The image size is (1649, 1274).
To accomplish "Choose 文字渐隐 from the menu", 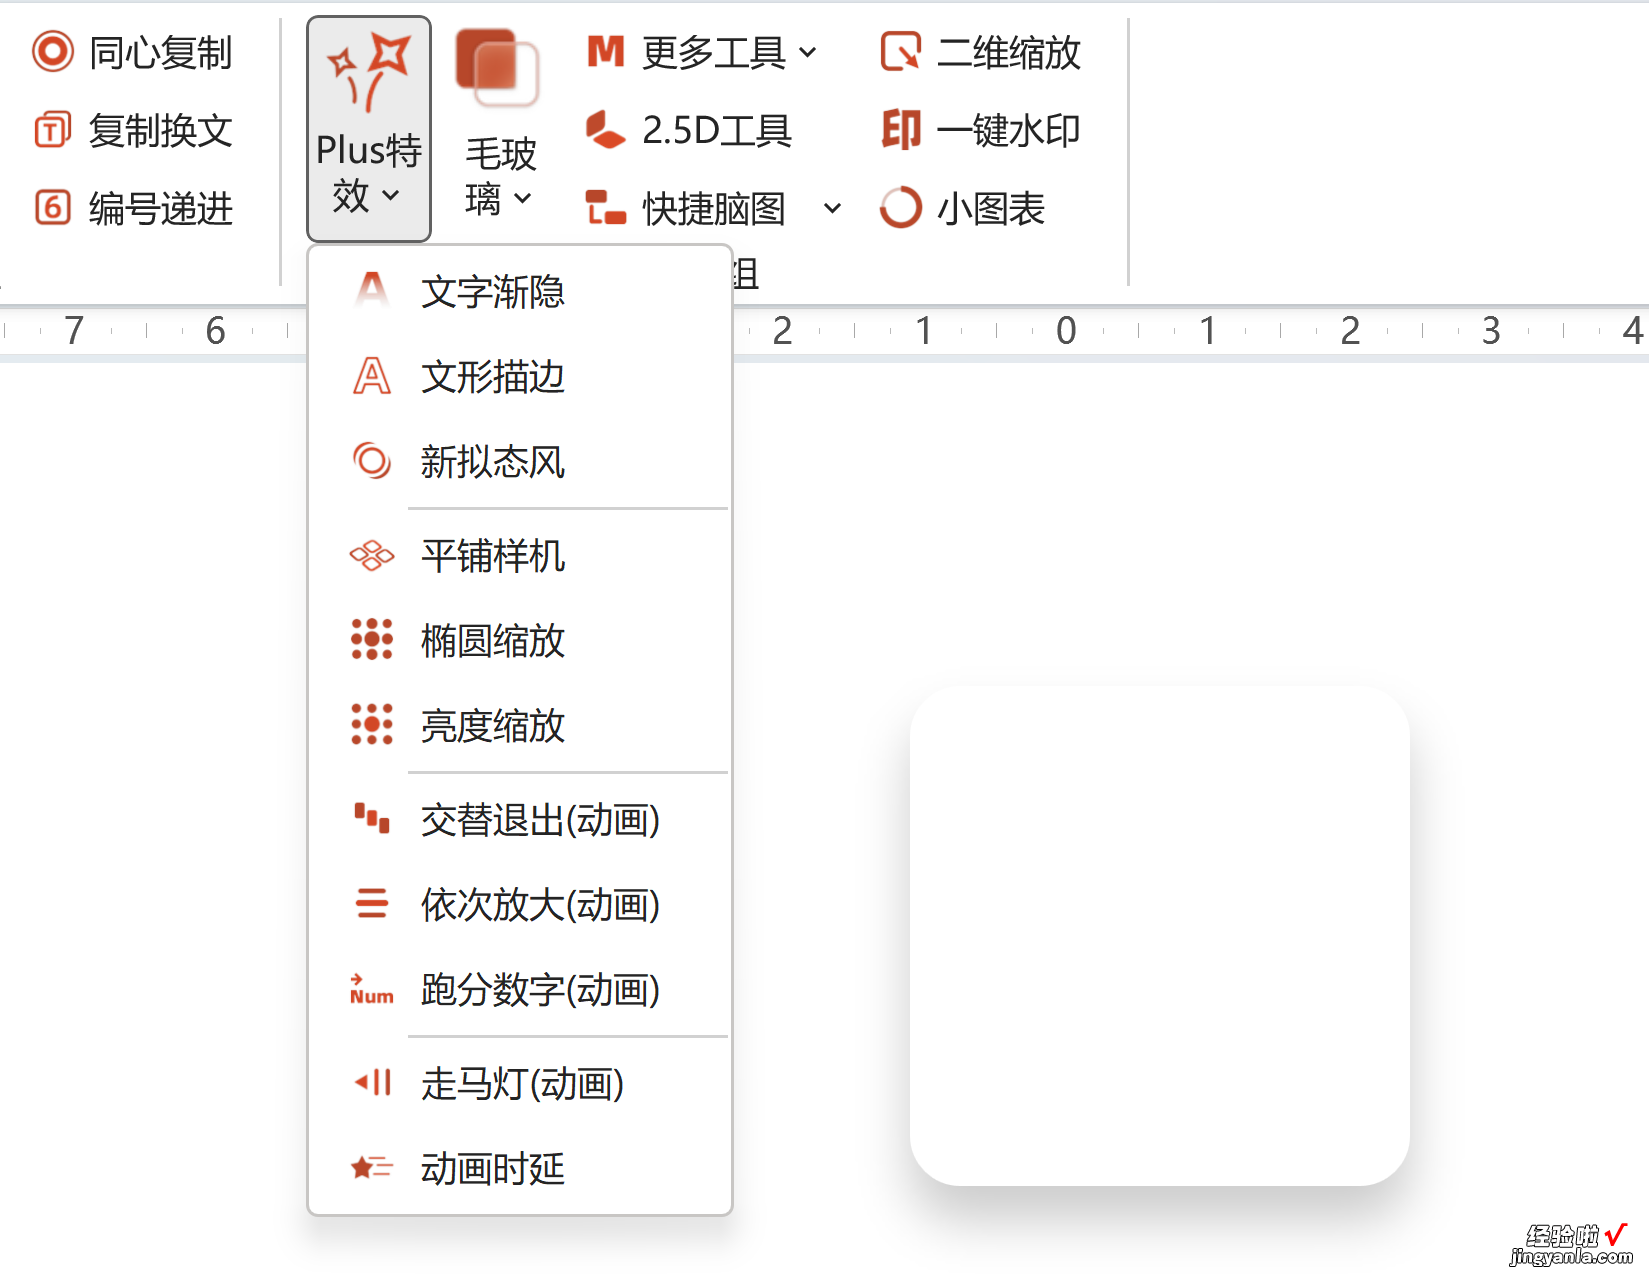I will click(x=520, y=291).
